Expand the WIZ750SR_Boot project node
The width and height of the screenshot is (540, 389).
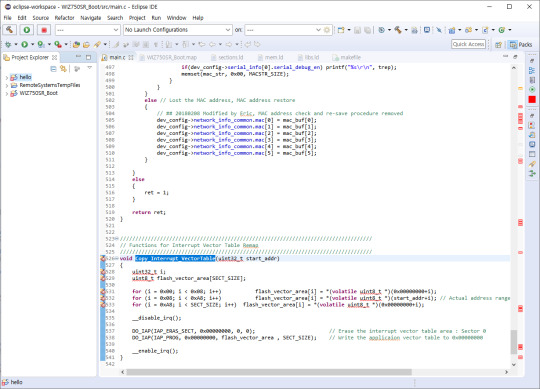click(x=7, y=93)
